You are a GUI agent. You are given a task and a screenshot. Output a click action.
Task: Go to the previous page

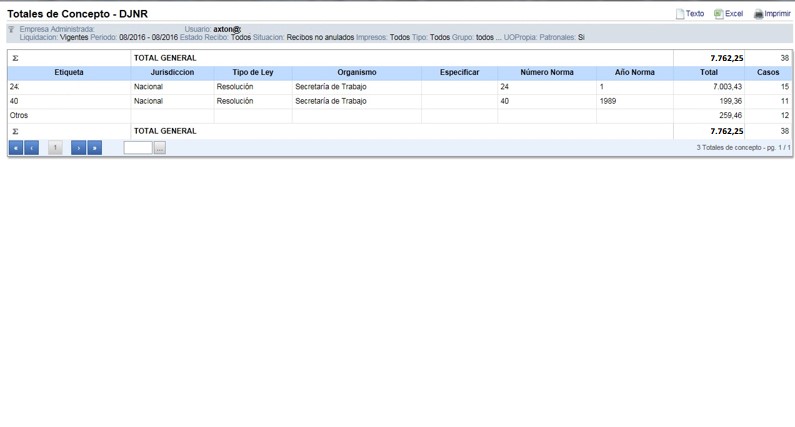[31, 148]
